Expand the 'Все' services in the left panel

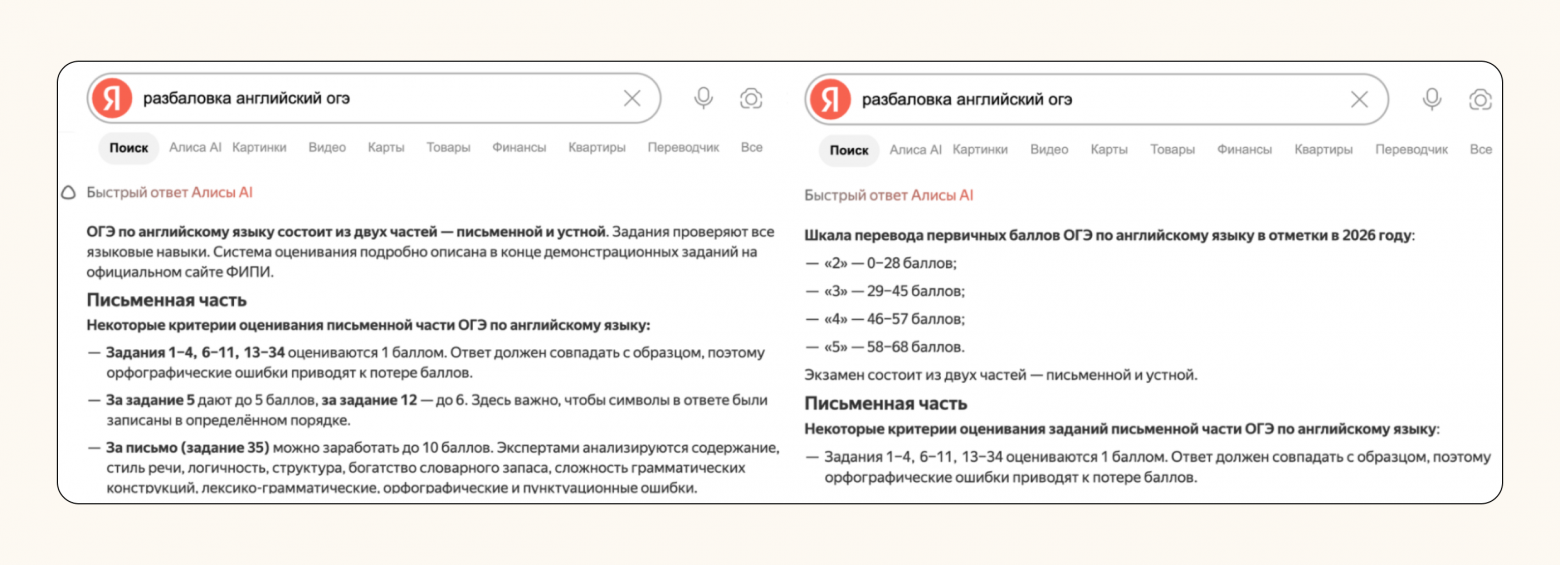(751, 147)
